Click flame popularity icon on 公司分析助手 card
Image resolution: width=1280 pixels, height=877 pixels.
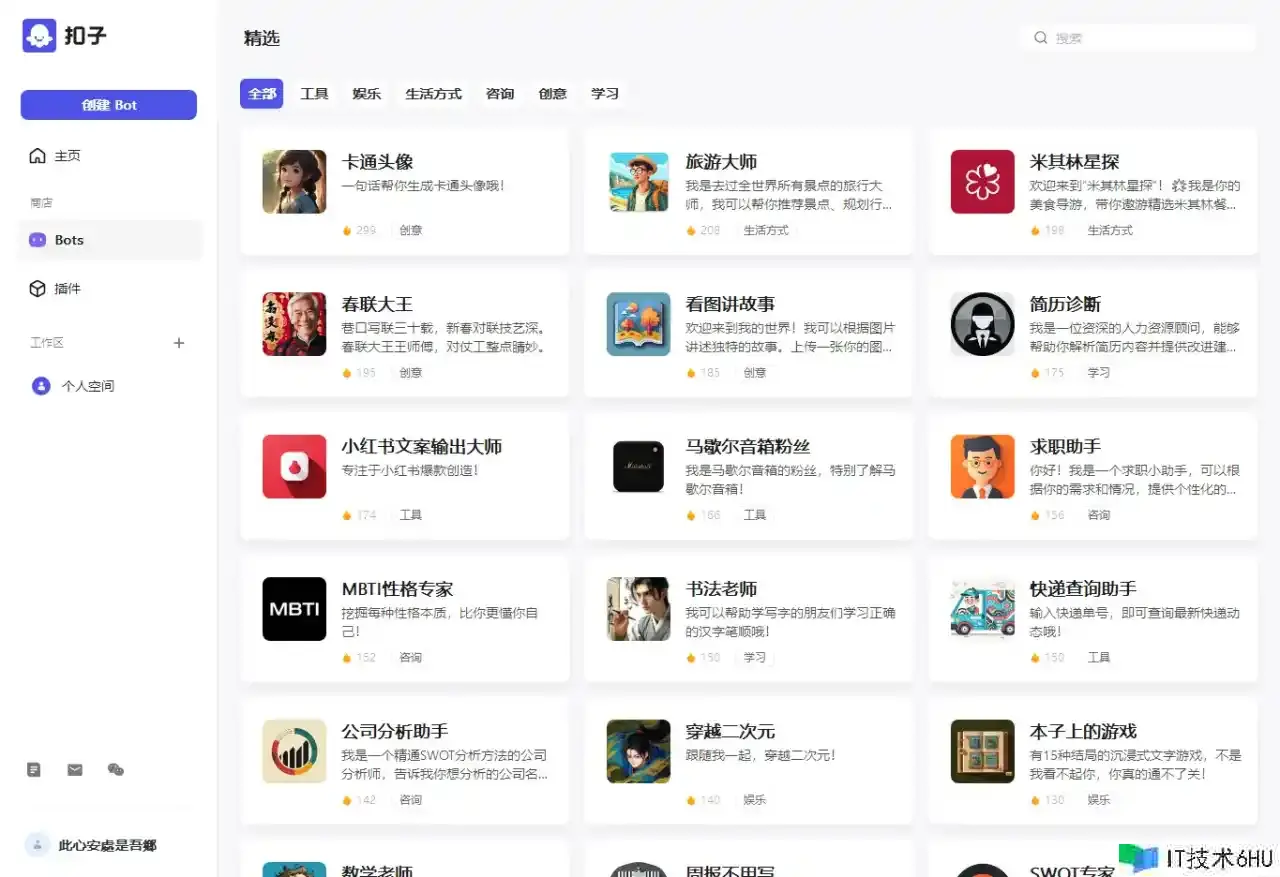(347, 800)
